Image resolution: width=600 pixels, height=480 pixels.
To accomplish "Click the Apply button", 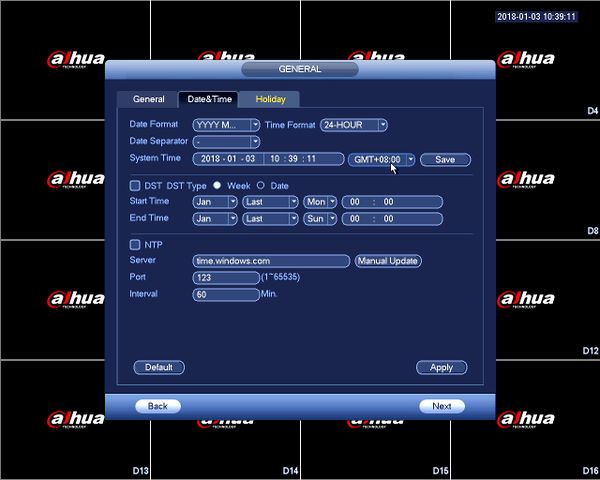I will pos(442,367).
